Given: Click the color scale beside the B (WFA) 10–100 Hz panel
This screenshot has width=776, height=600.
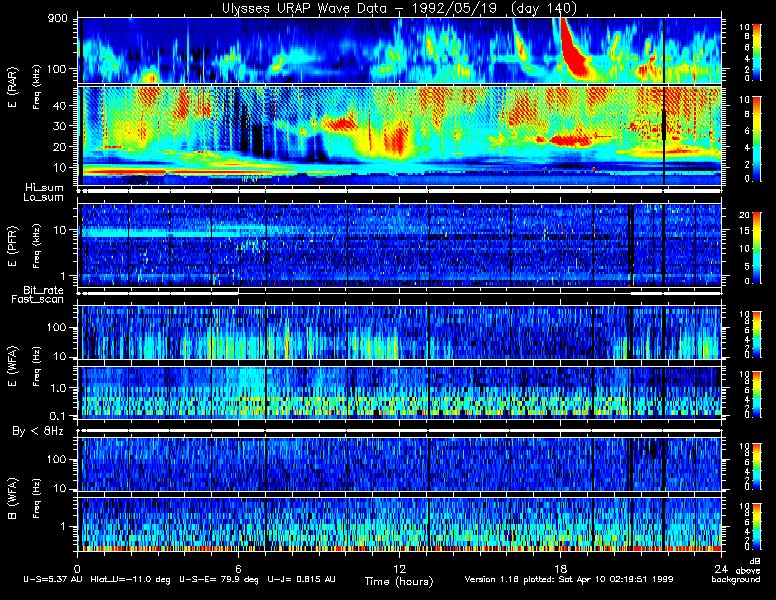Looking at the screenshot, I should (757, 467).
